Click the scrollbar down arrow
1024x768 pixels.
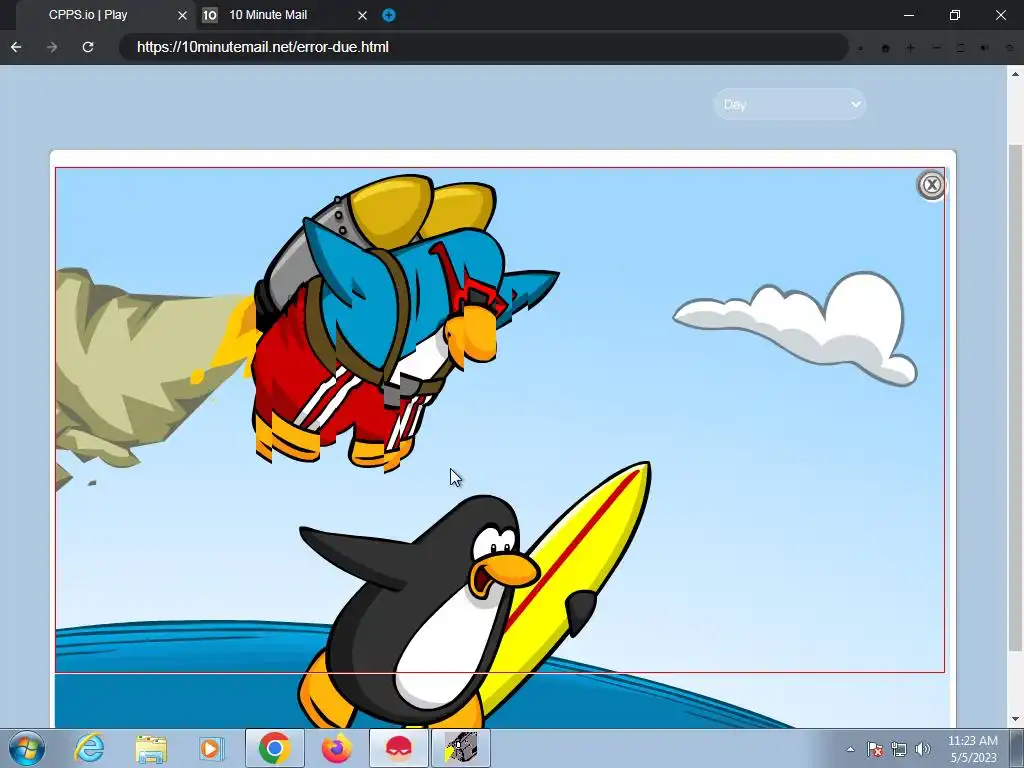[x=1015, y=719]
